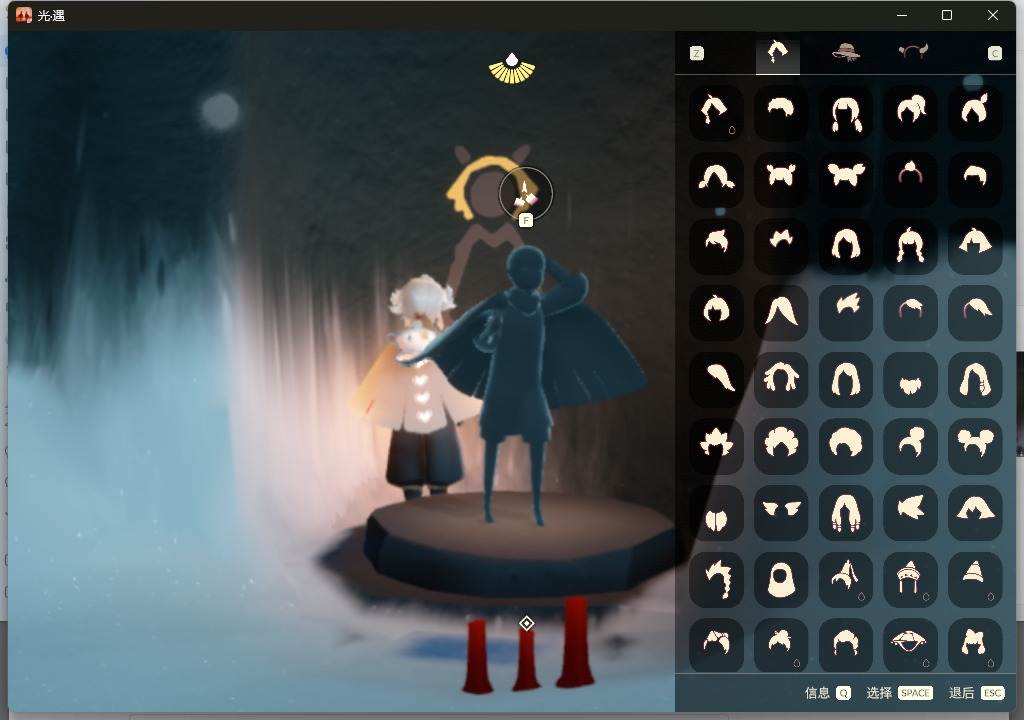Pick the hooded veil icon in row eight, second column
Viewport: 1024px width, 720px height.
coord(781,580)
